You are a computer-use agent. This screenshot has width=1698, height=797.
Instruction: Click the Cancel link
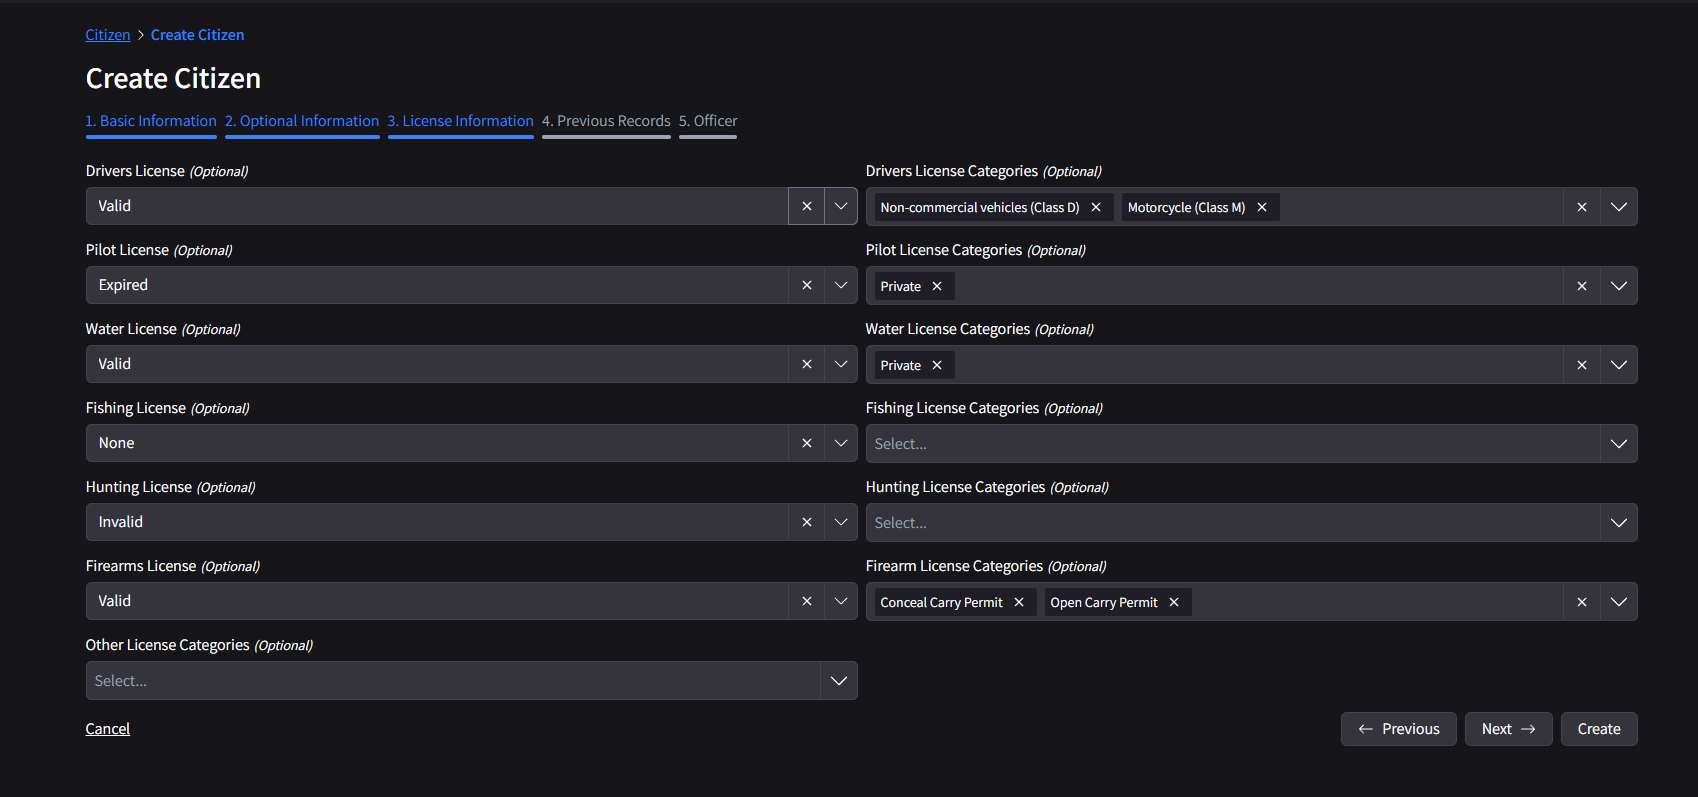pos(108,729)
